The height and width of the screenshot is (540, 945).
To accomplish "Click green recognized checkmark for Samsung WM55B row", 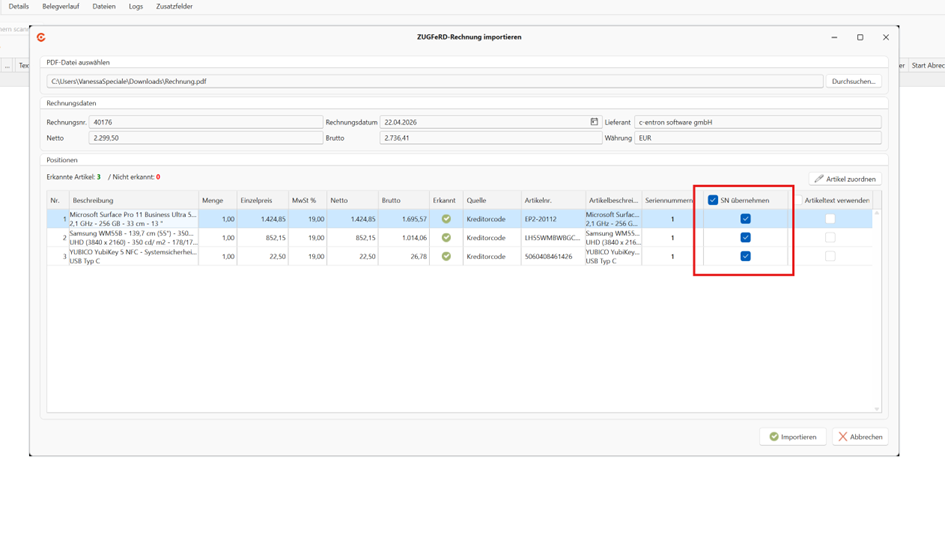I will (446, 237).
